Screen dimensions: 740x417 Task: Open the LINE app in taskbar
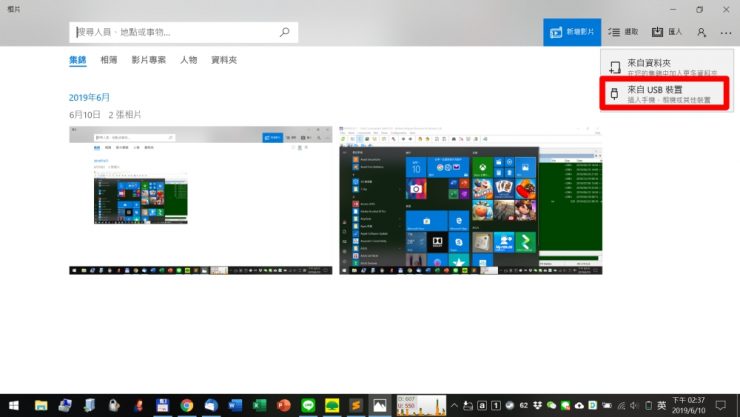tap(308, 405)
